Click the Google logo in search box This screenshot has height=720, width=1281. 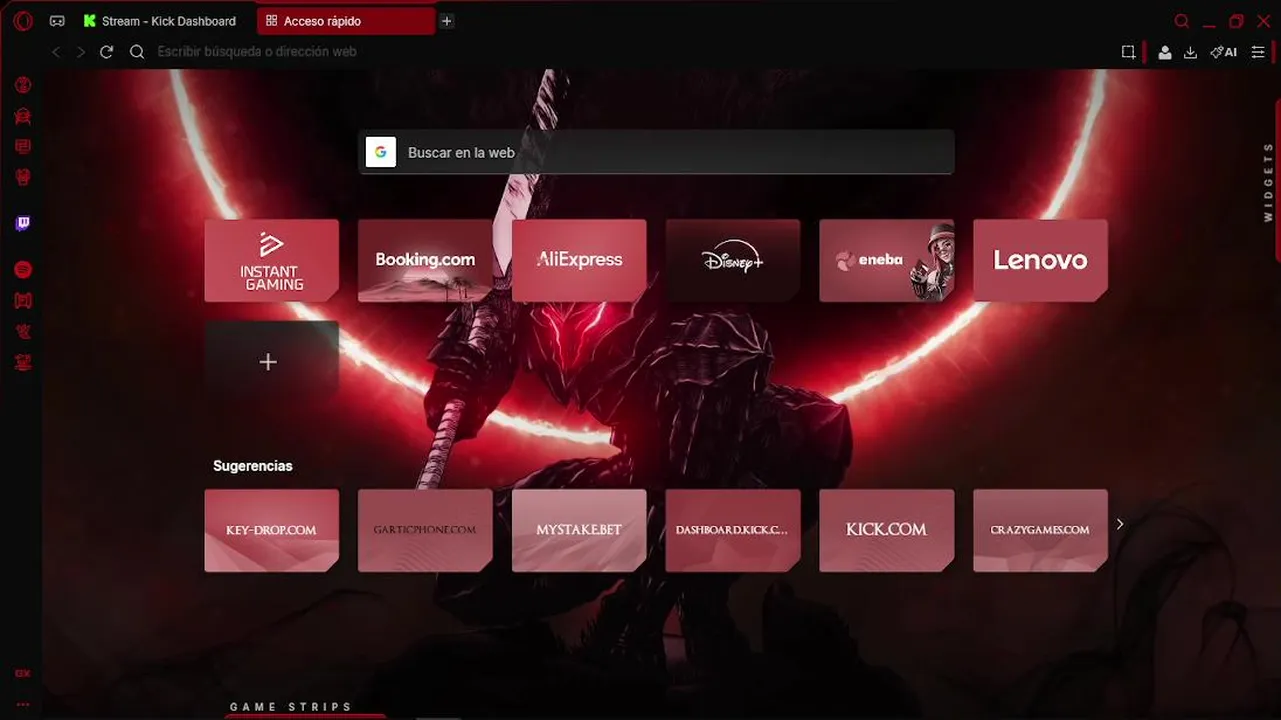(381, 152)
